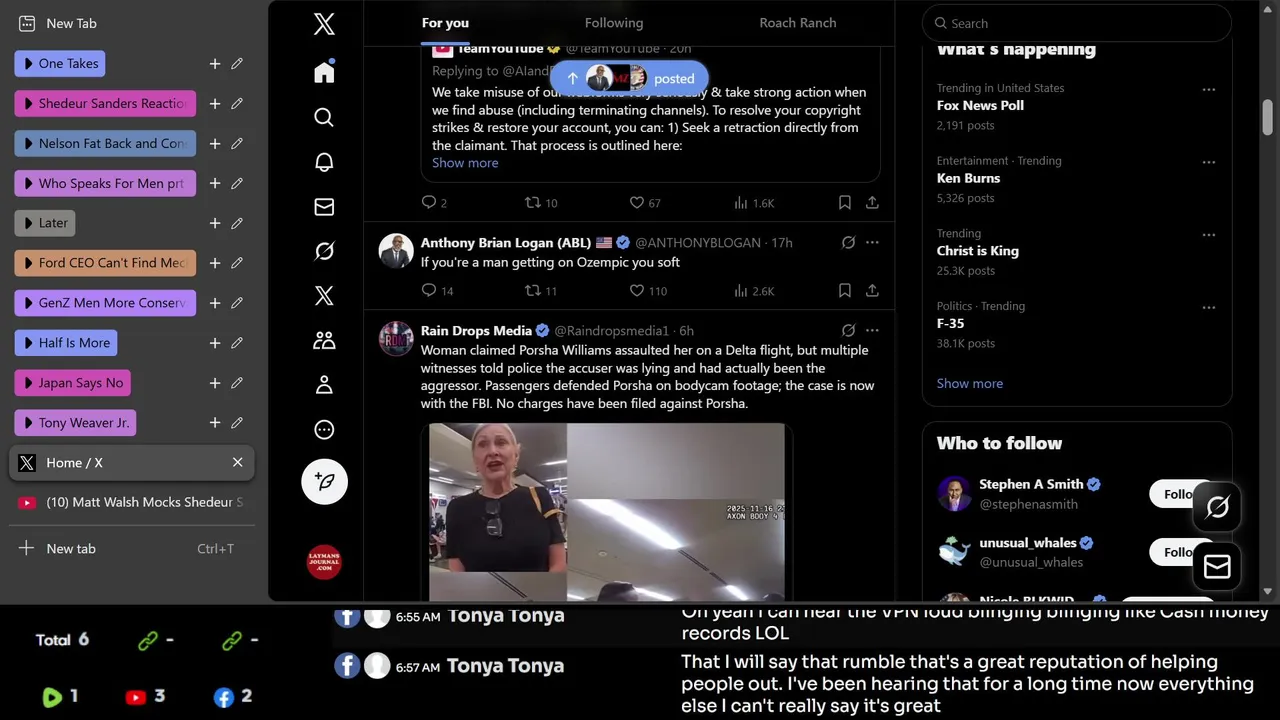The width and height of the screenshot is (1280, 720).
Task: Switch to the Roach Ranch tab
Action: point(798,23)
